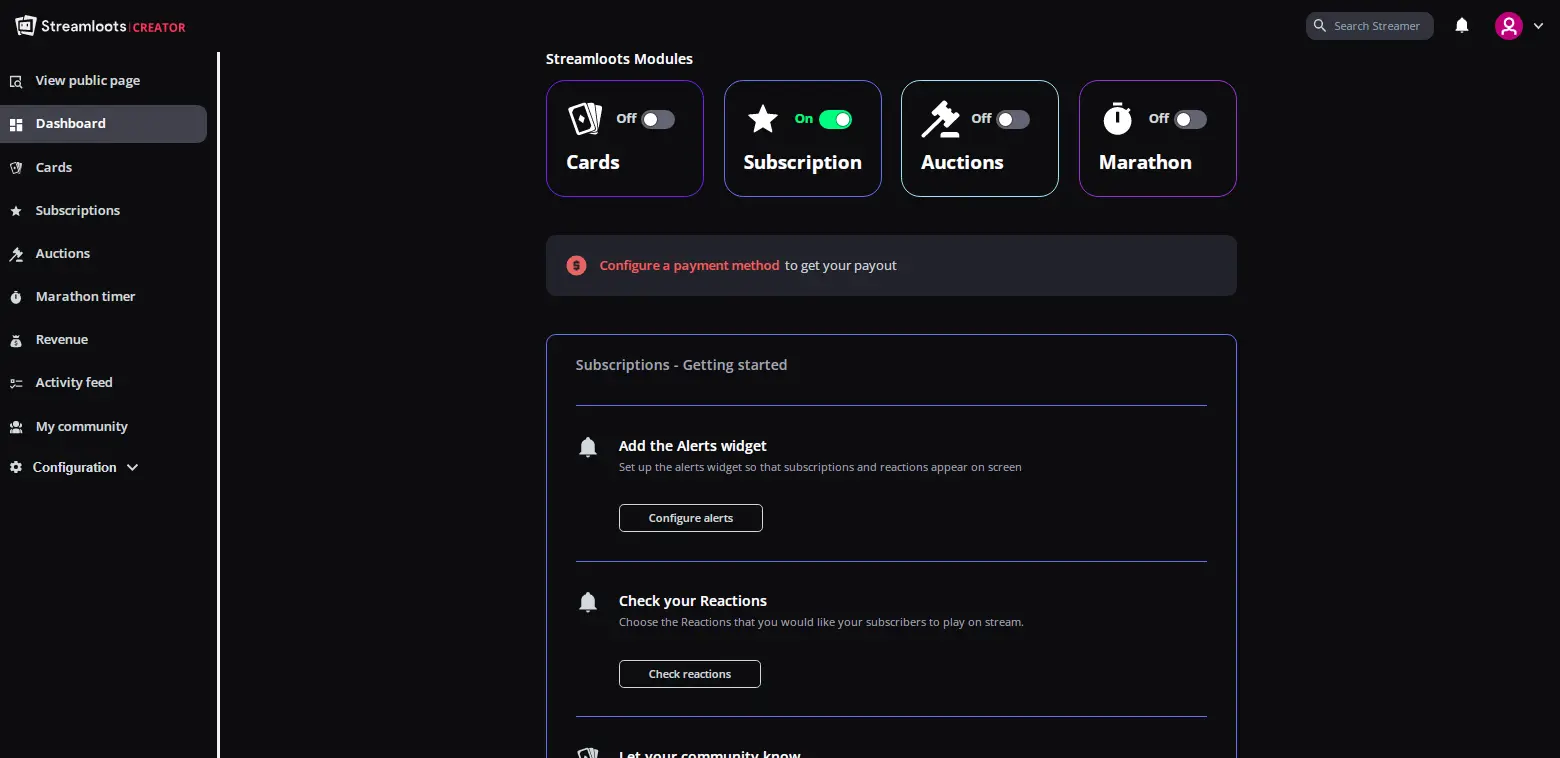
Task: Select Dashboard in the sidebar
Action: (x=104, y=124)
